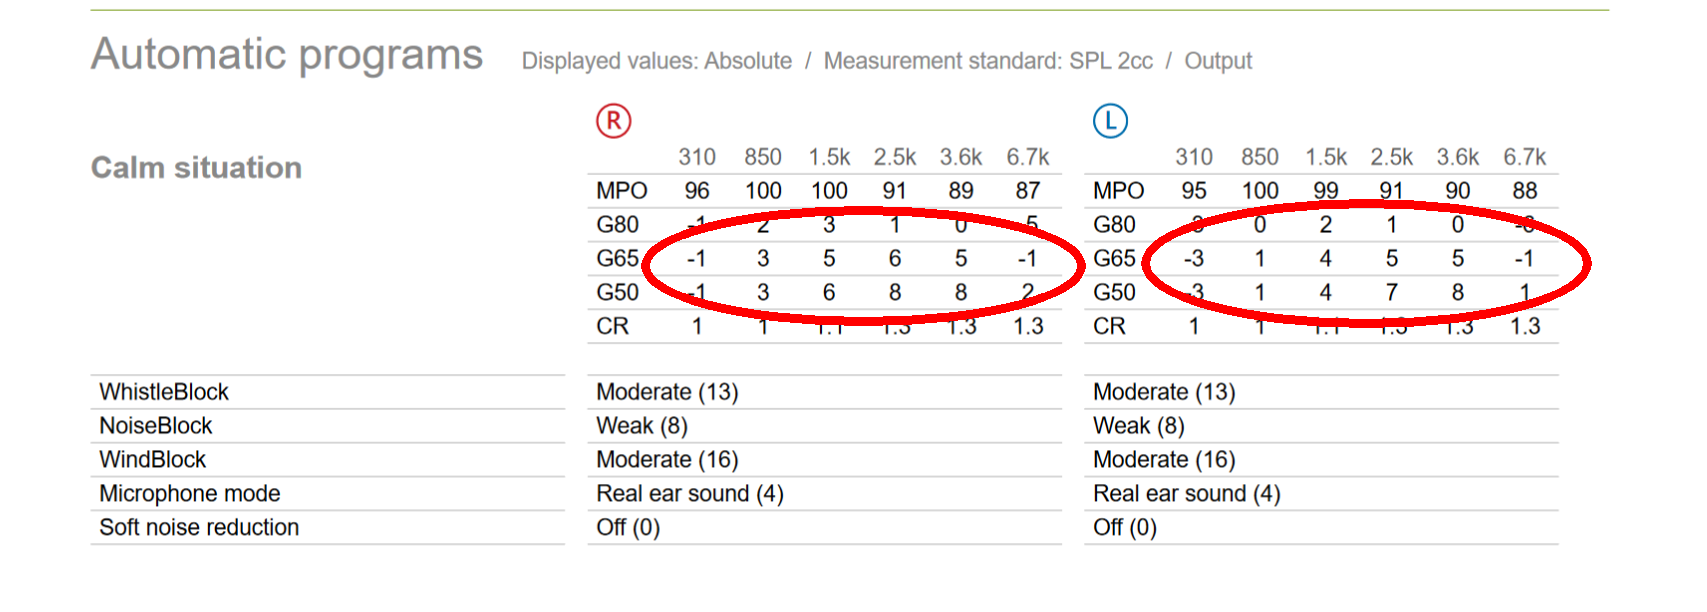Click right ear 2.5k column header
The height and width of the screenshot is (612, 1707).
click(x=895, y=157)
